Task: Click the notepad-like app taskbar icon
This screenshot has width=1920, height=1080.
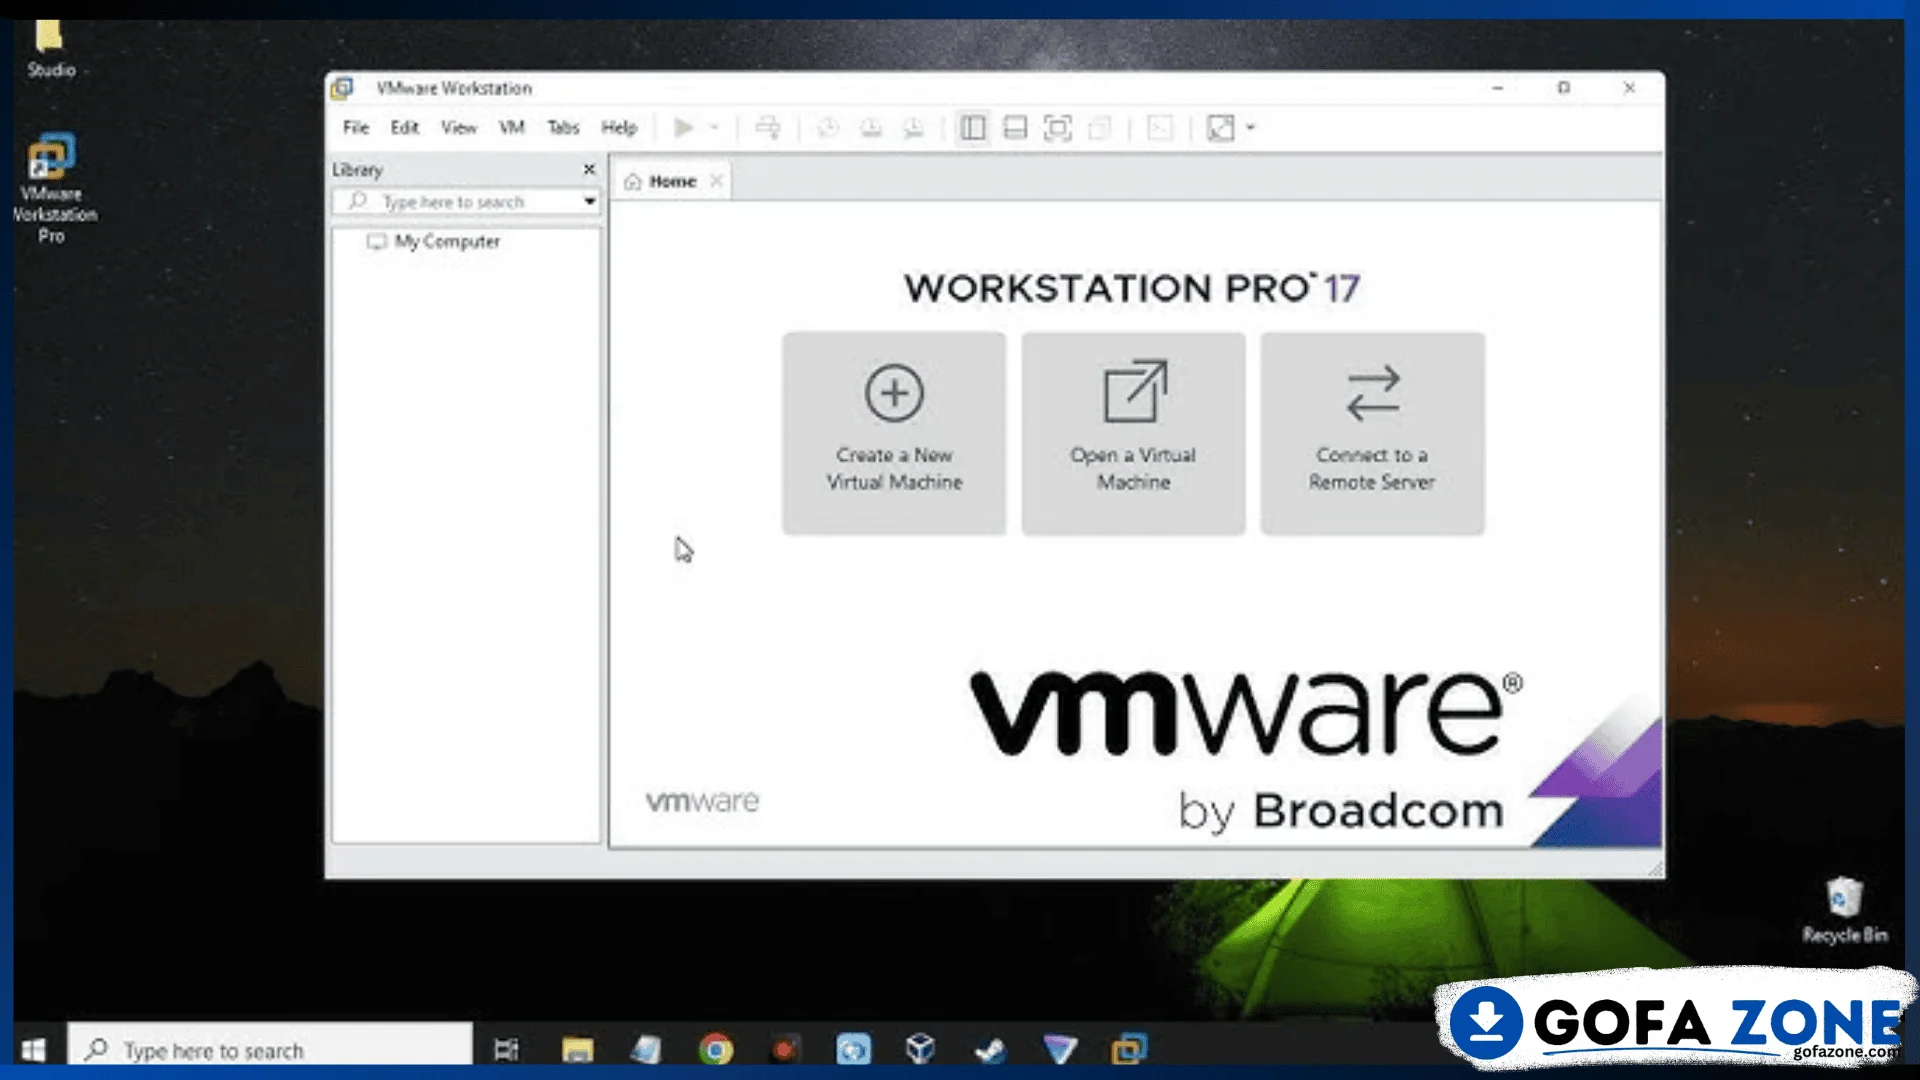Action: [x=646, y=1049]
